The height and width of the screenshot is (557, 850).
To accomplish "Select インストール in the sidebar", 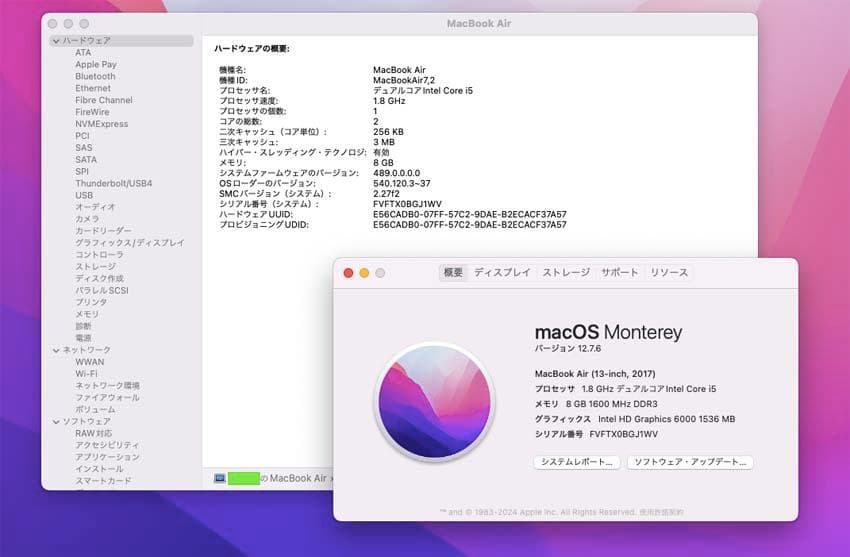I will 99,469.
